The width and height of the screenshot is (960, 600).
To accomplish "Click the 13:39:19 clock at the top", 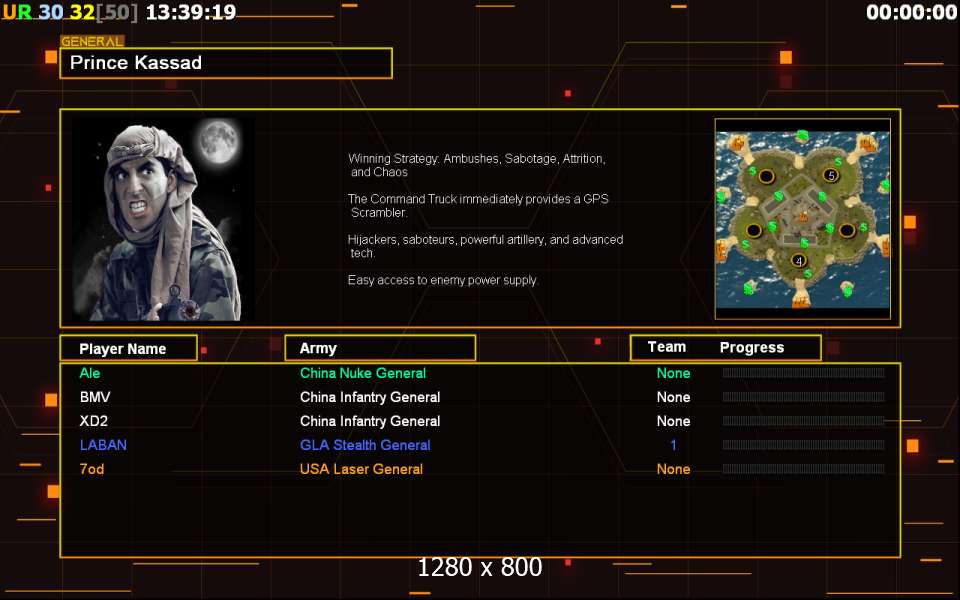I will [x=191, y=12].
